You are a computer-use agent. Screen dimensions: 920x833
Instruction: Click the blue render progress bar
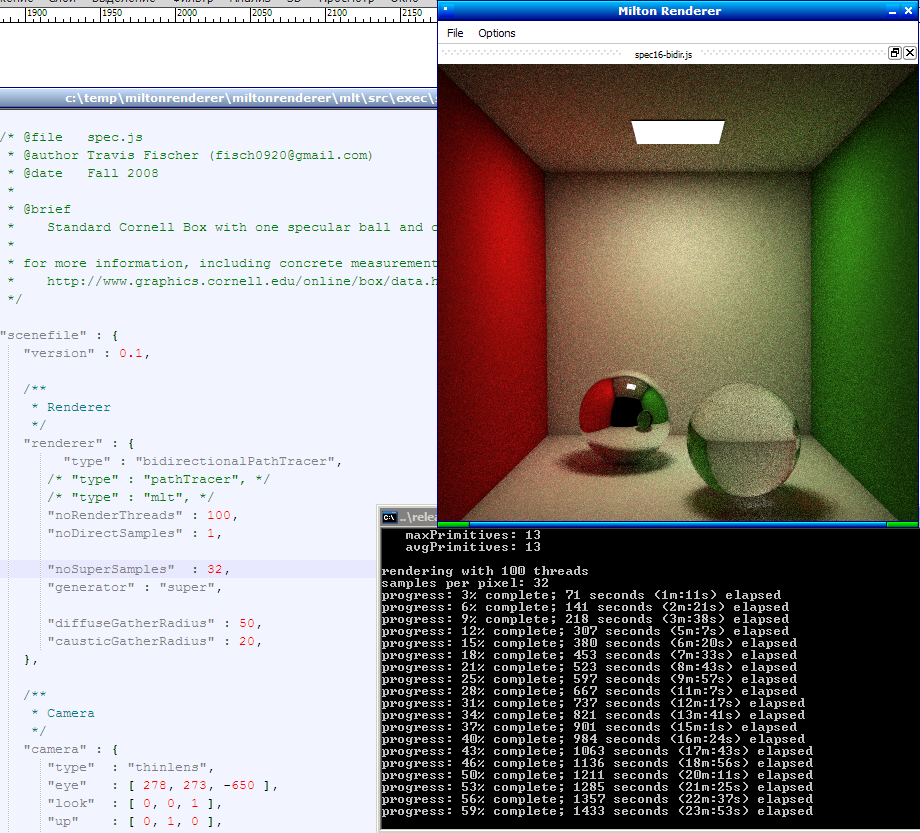[677, 523]
